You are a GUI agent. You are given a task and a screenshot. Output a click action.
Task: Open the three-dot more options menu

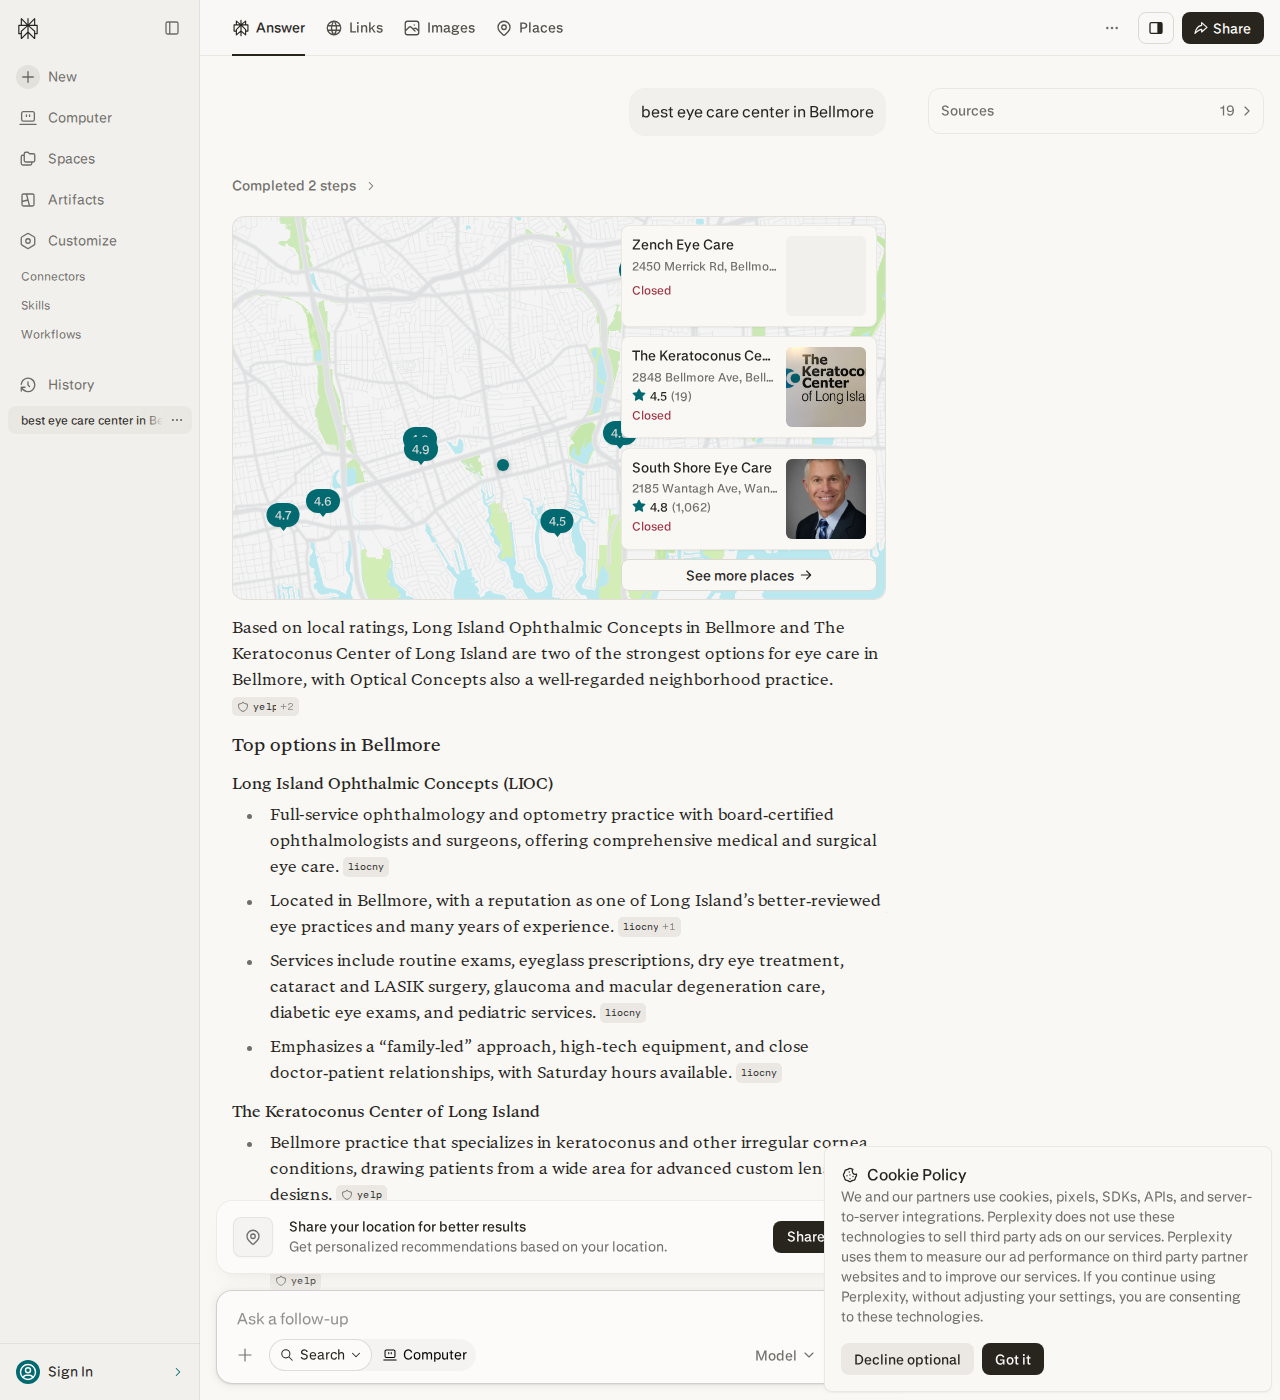tap(1112, 28)
